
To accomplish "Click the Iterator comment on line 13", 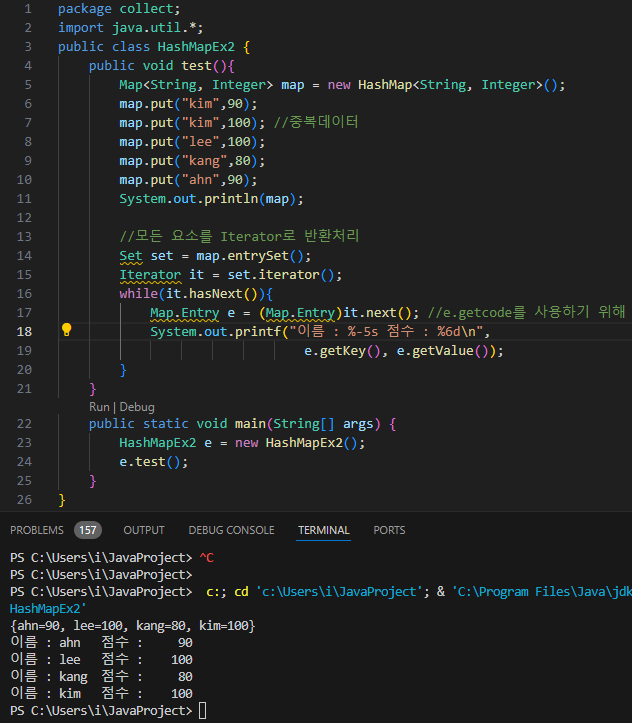I will (x=239, y=236).
